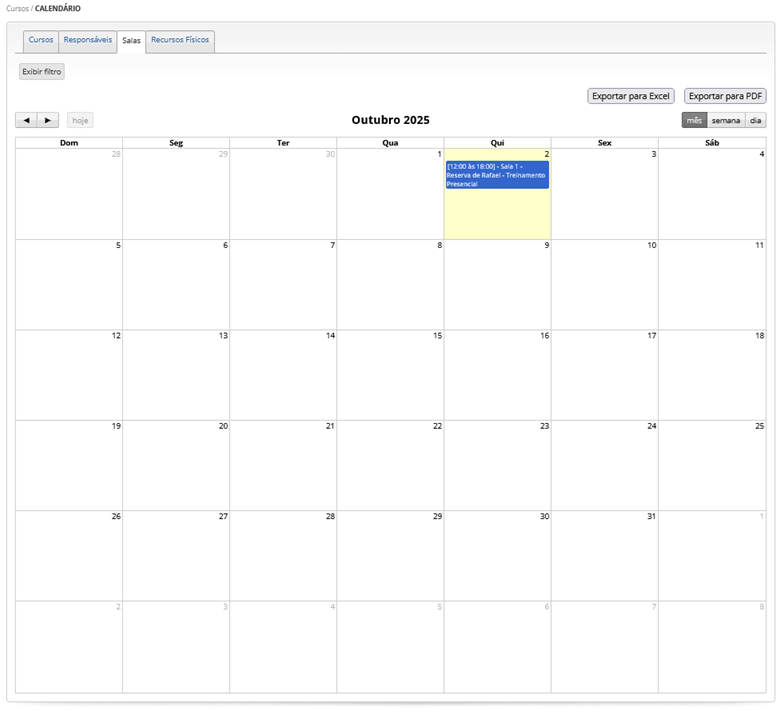This screenshot has height=711, width=783.
Task: Click Exportar para Excel button
Action: coord(630,96)
